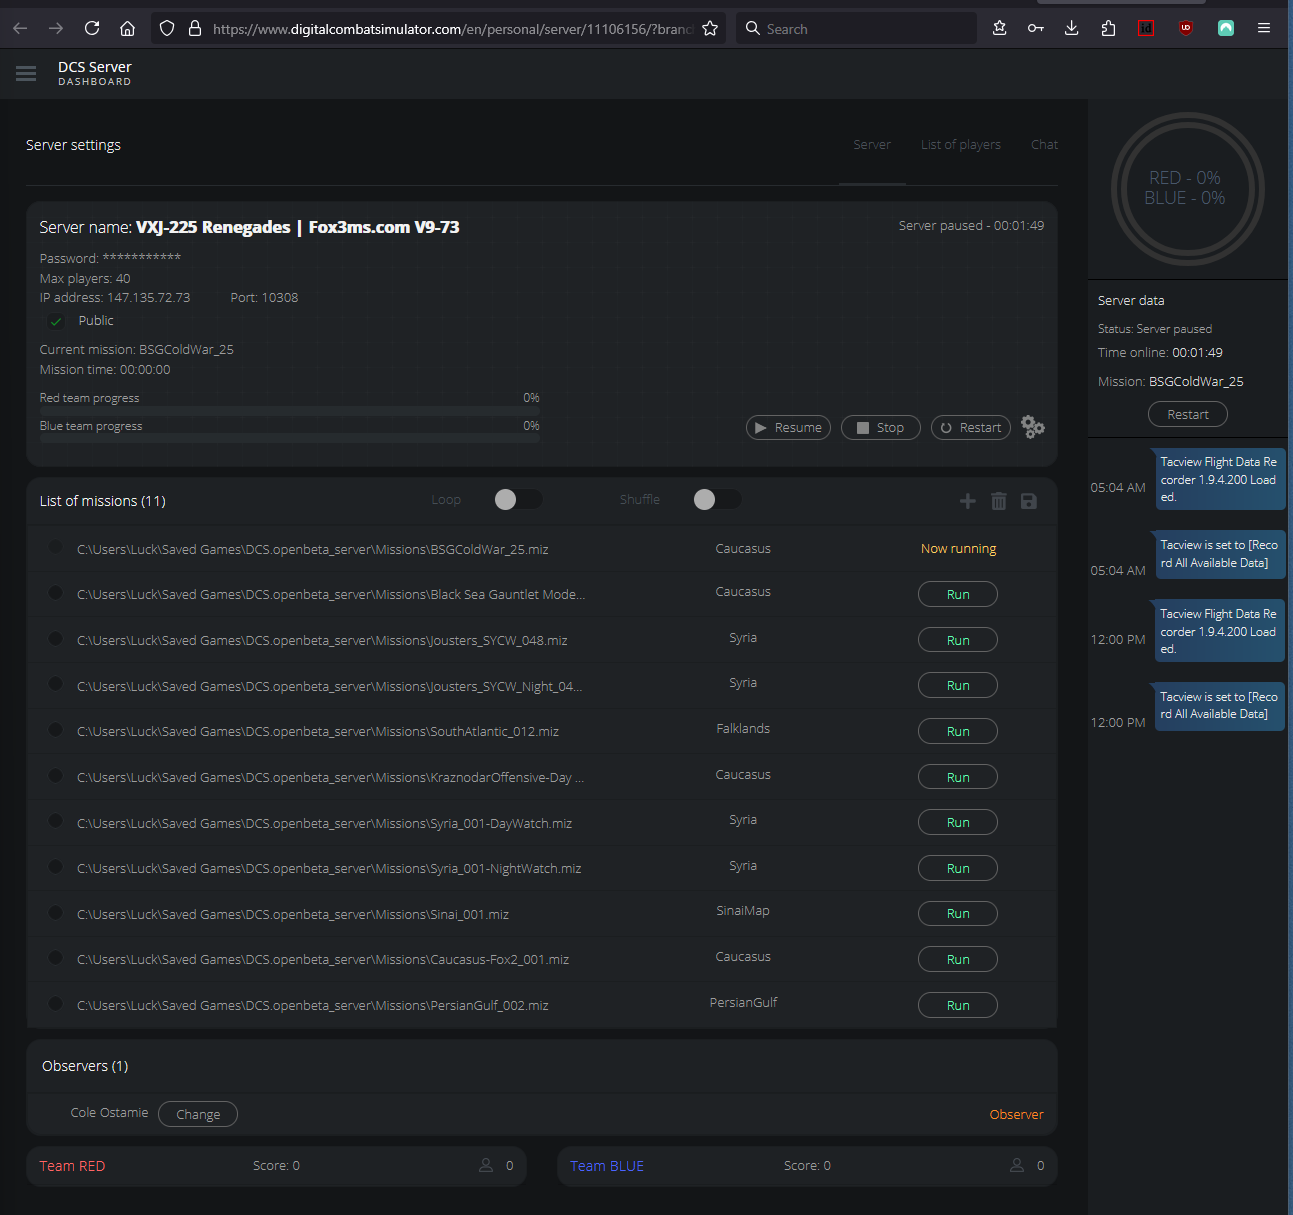1293x1215 pixels.
Task: Uncheck the Public server checkbox
Action: 56,321
